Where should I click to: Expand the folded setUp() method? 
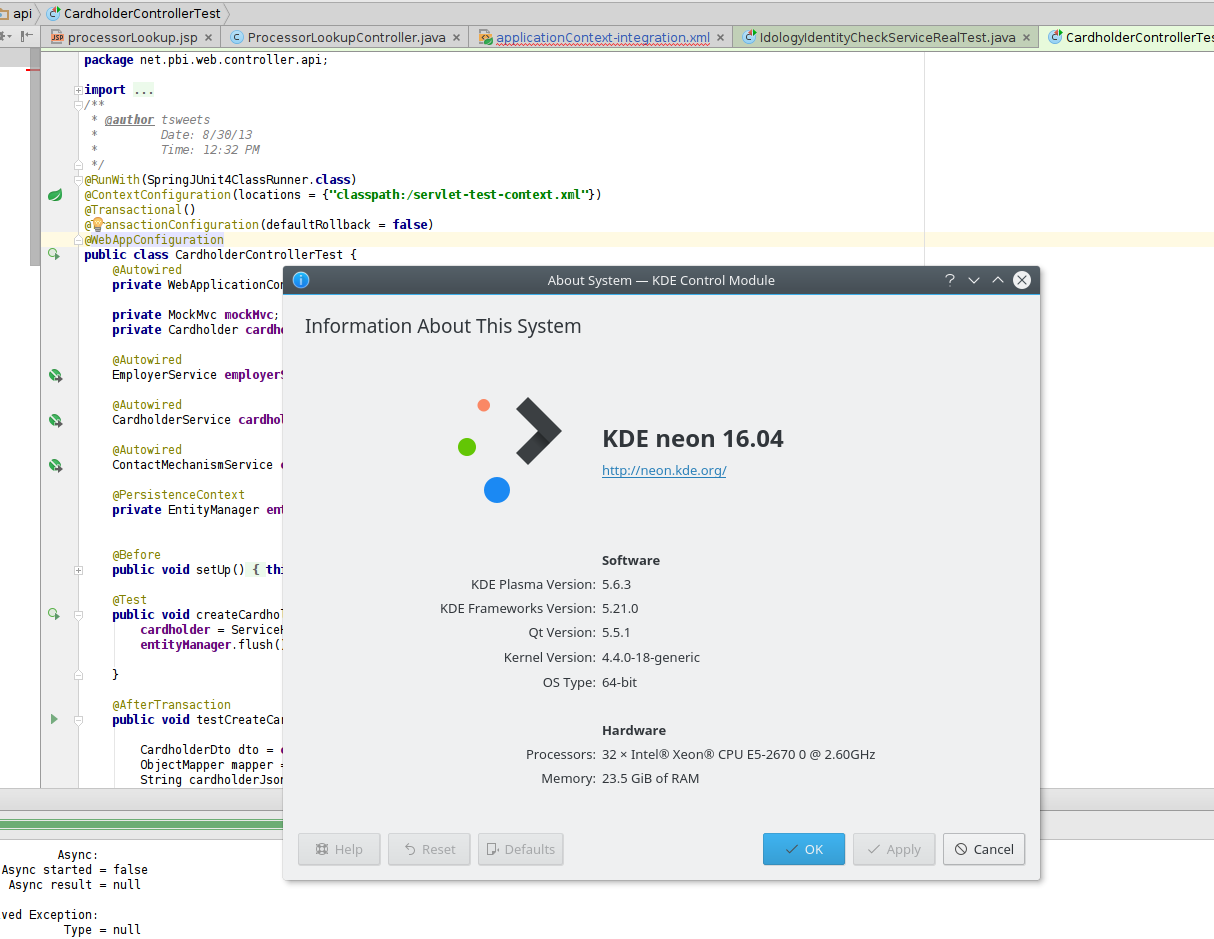point(78,570)
